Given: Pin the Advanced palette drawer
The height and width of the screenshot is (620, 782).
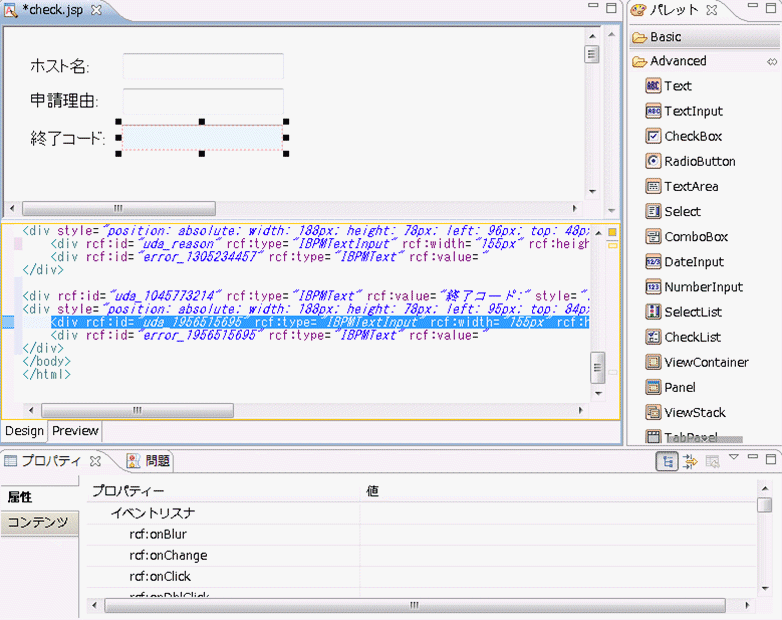Looking at the screenshot, I should pyautogui.click(x=771, y=61).
